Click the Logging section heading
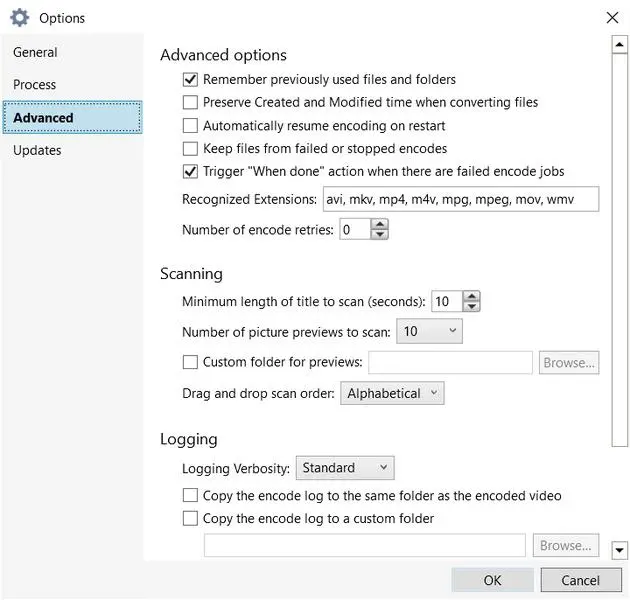The width and height of the screenshot is (630, 600). click(189, 439)
